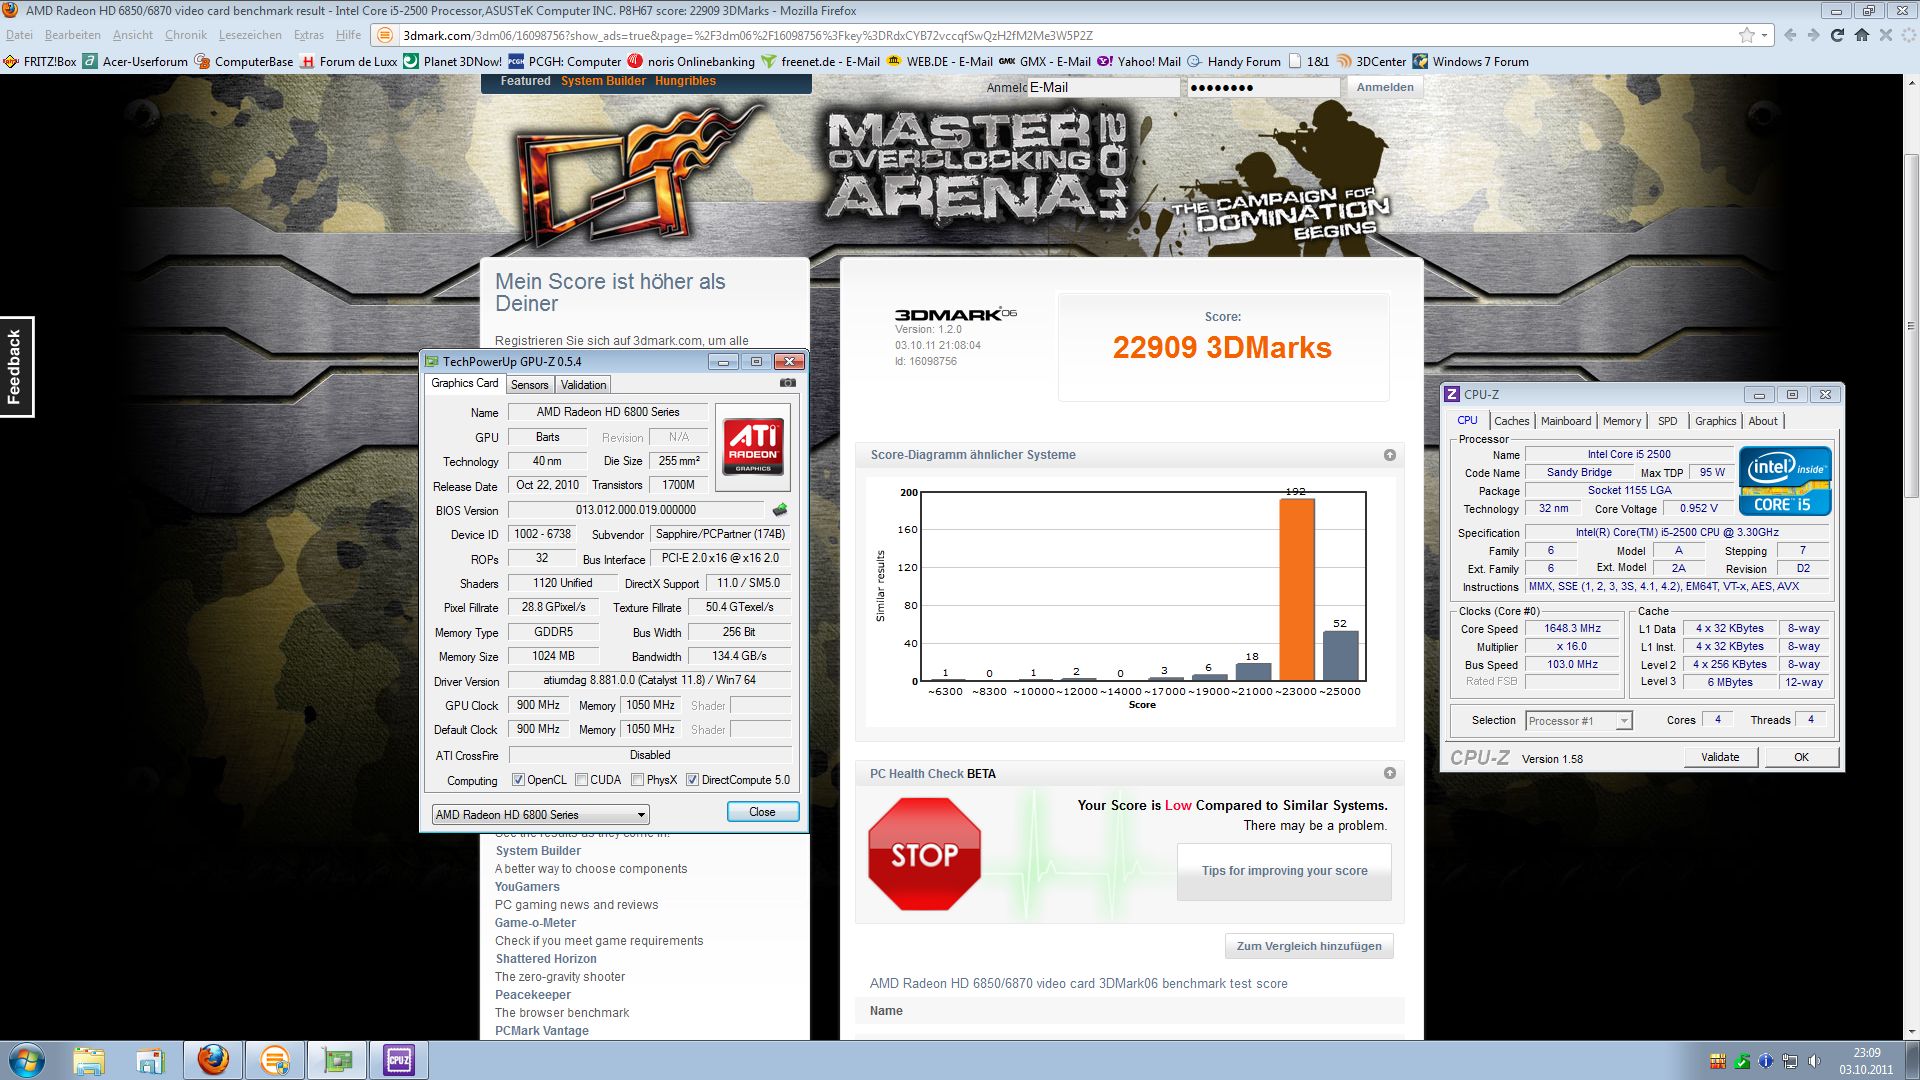Click the Firefox taskbar icon
Viewport: 1920px width, 1080px height.
212,1060
